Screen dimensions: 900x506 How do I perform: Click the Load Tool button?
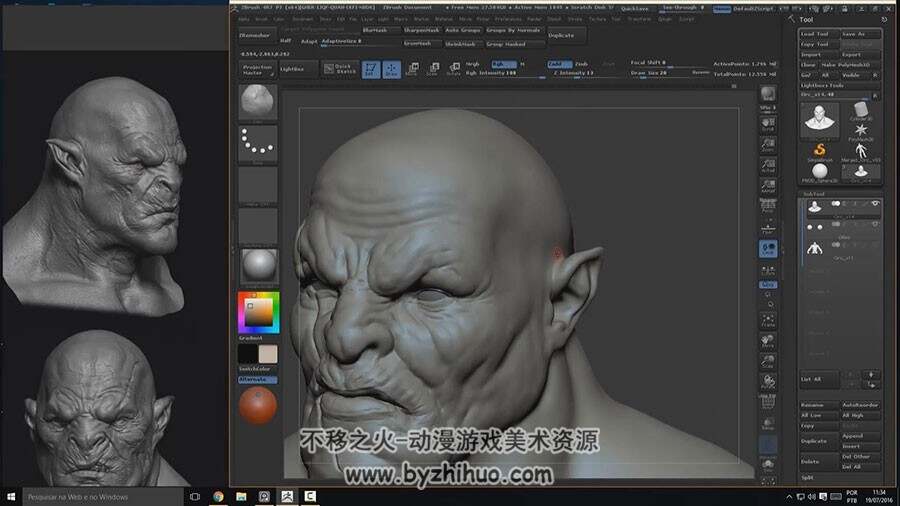[x=820, y=34]
